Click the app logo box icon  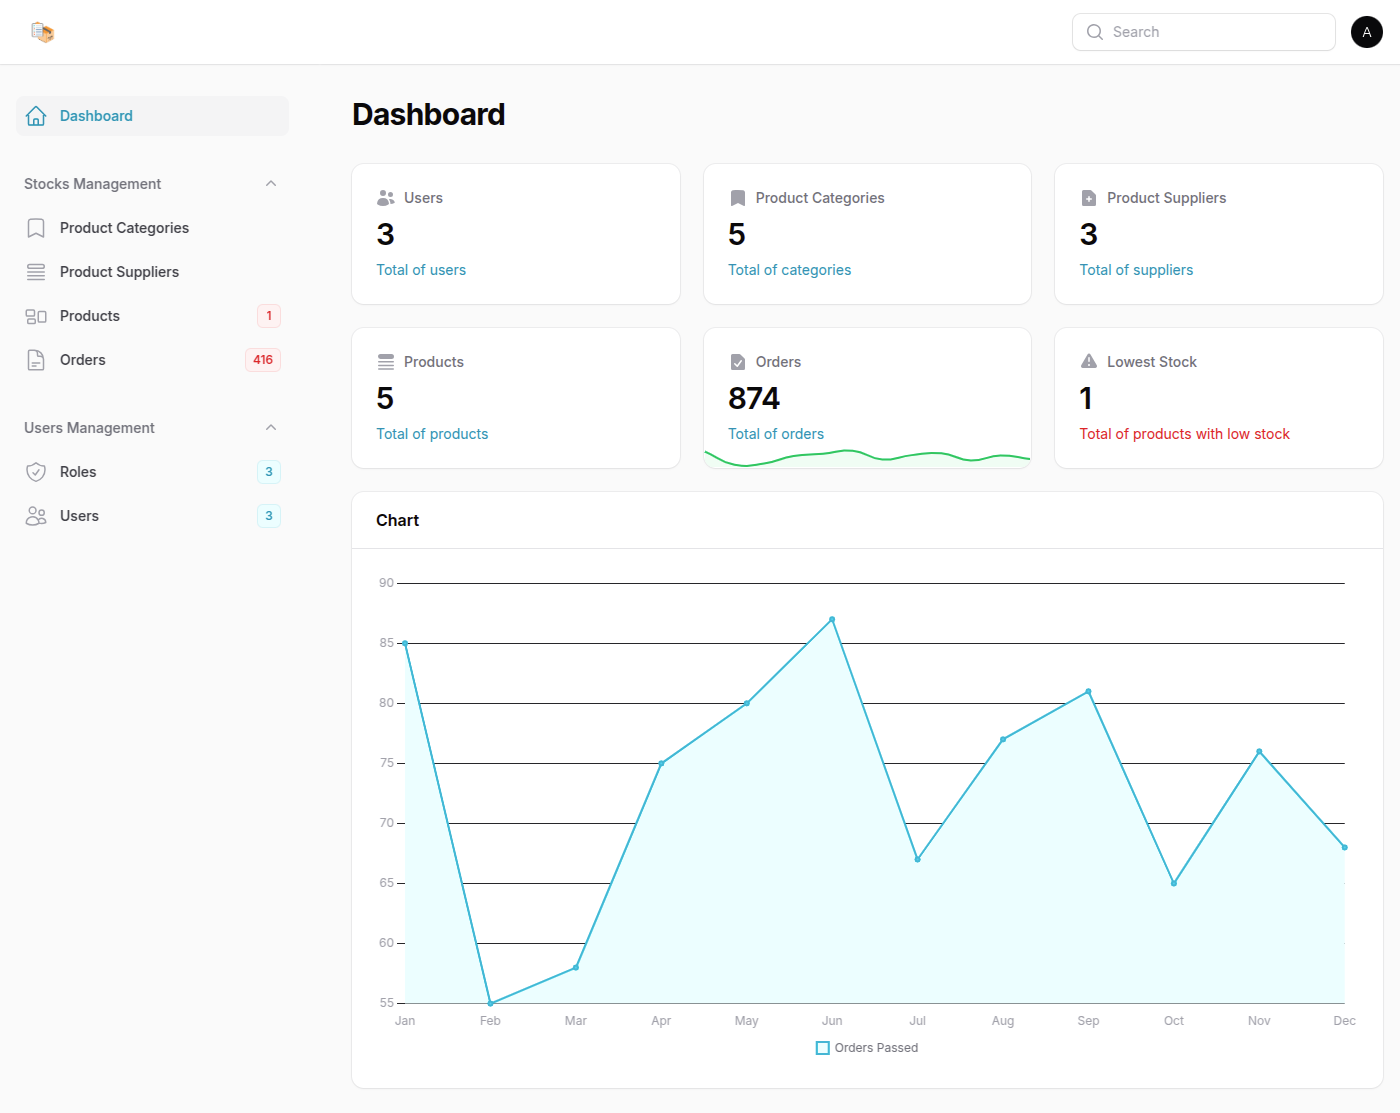[x=42, y=32]
